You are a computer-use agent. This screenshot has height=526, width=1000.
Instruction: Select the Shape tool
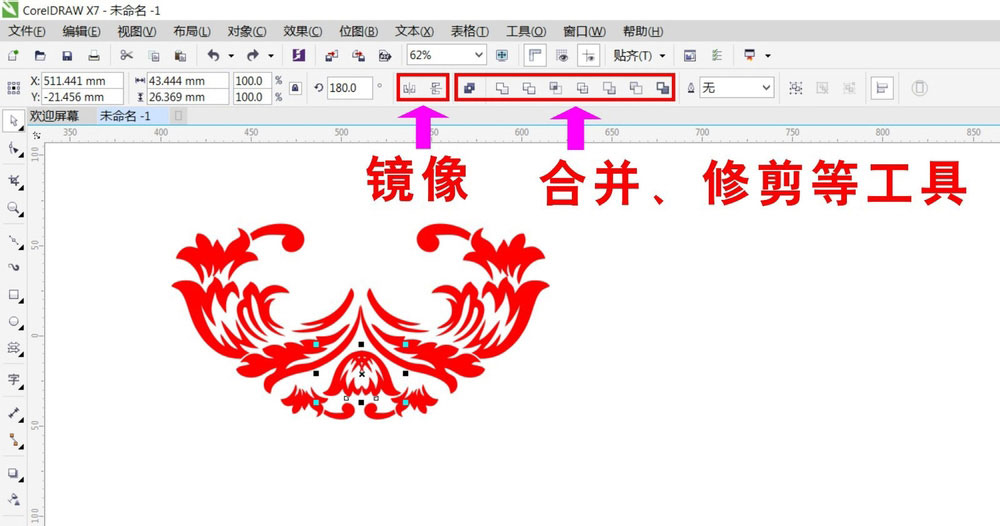click(13, 149)
